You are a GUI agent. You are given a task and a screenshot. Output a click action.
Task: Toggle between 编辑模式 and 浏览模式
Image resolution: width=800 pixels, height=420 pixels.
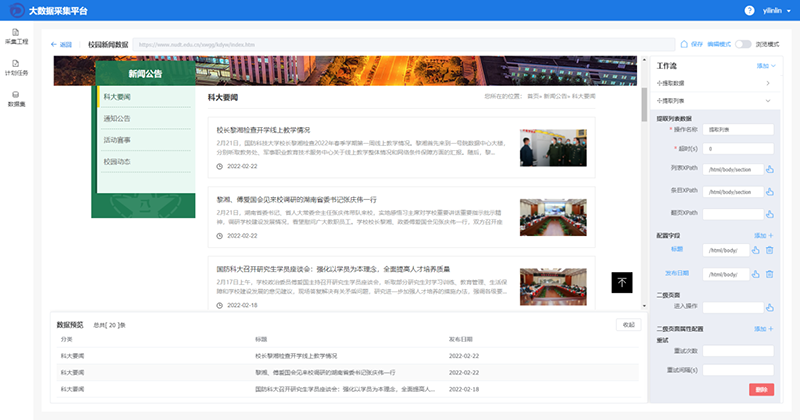743,44
